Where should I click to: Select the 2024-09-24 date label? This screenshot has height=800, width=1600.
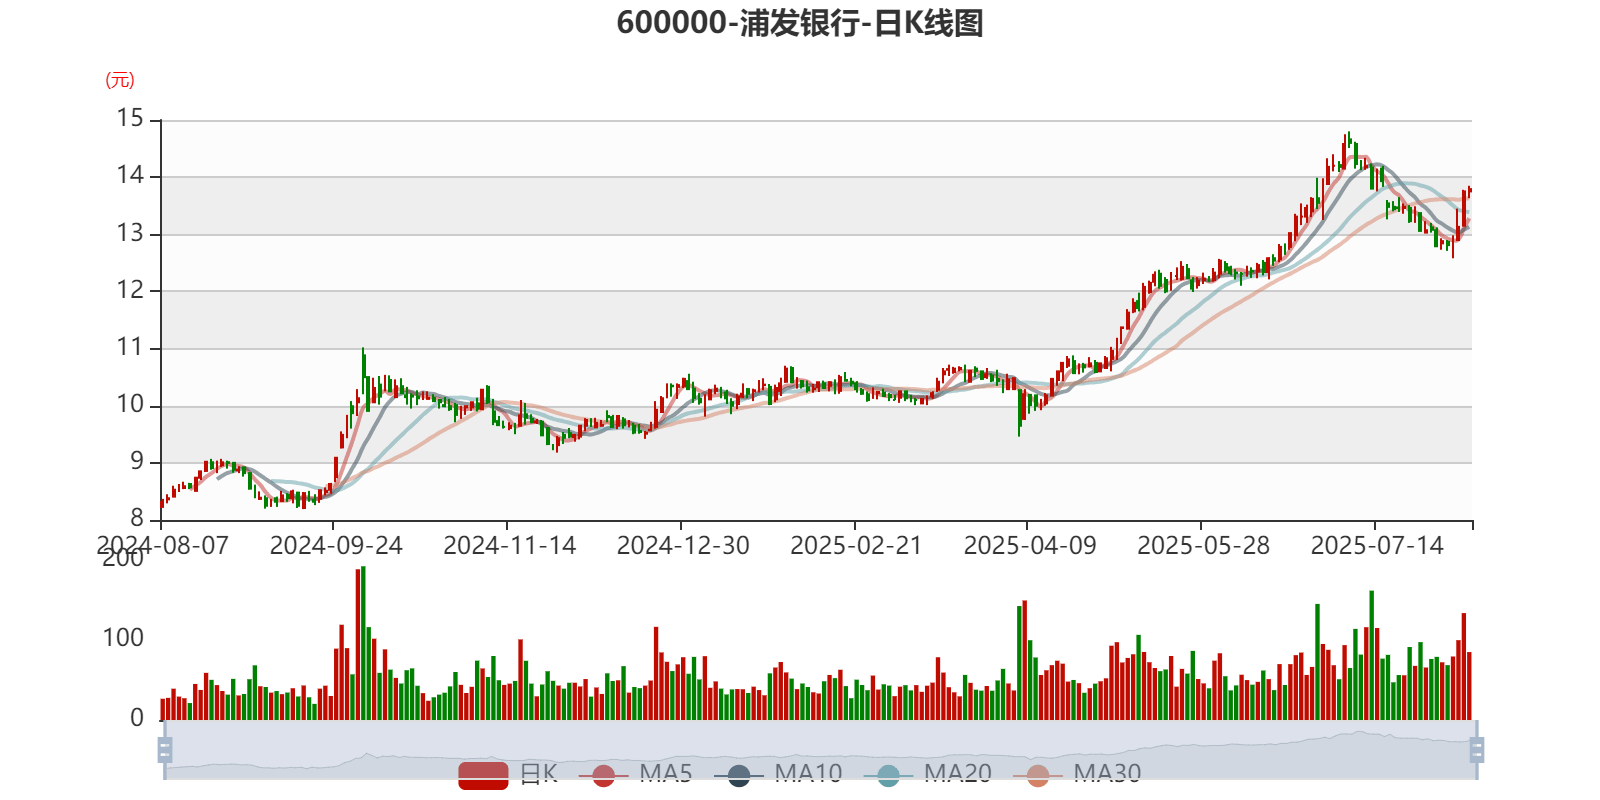[x=336, y=545]
